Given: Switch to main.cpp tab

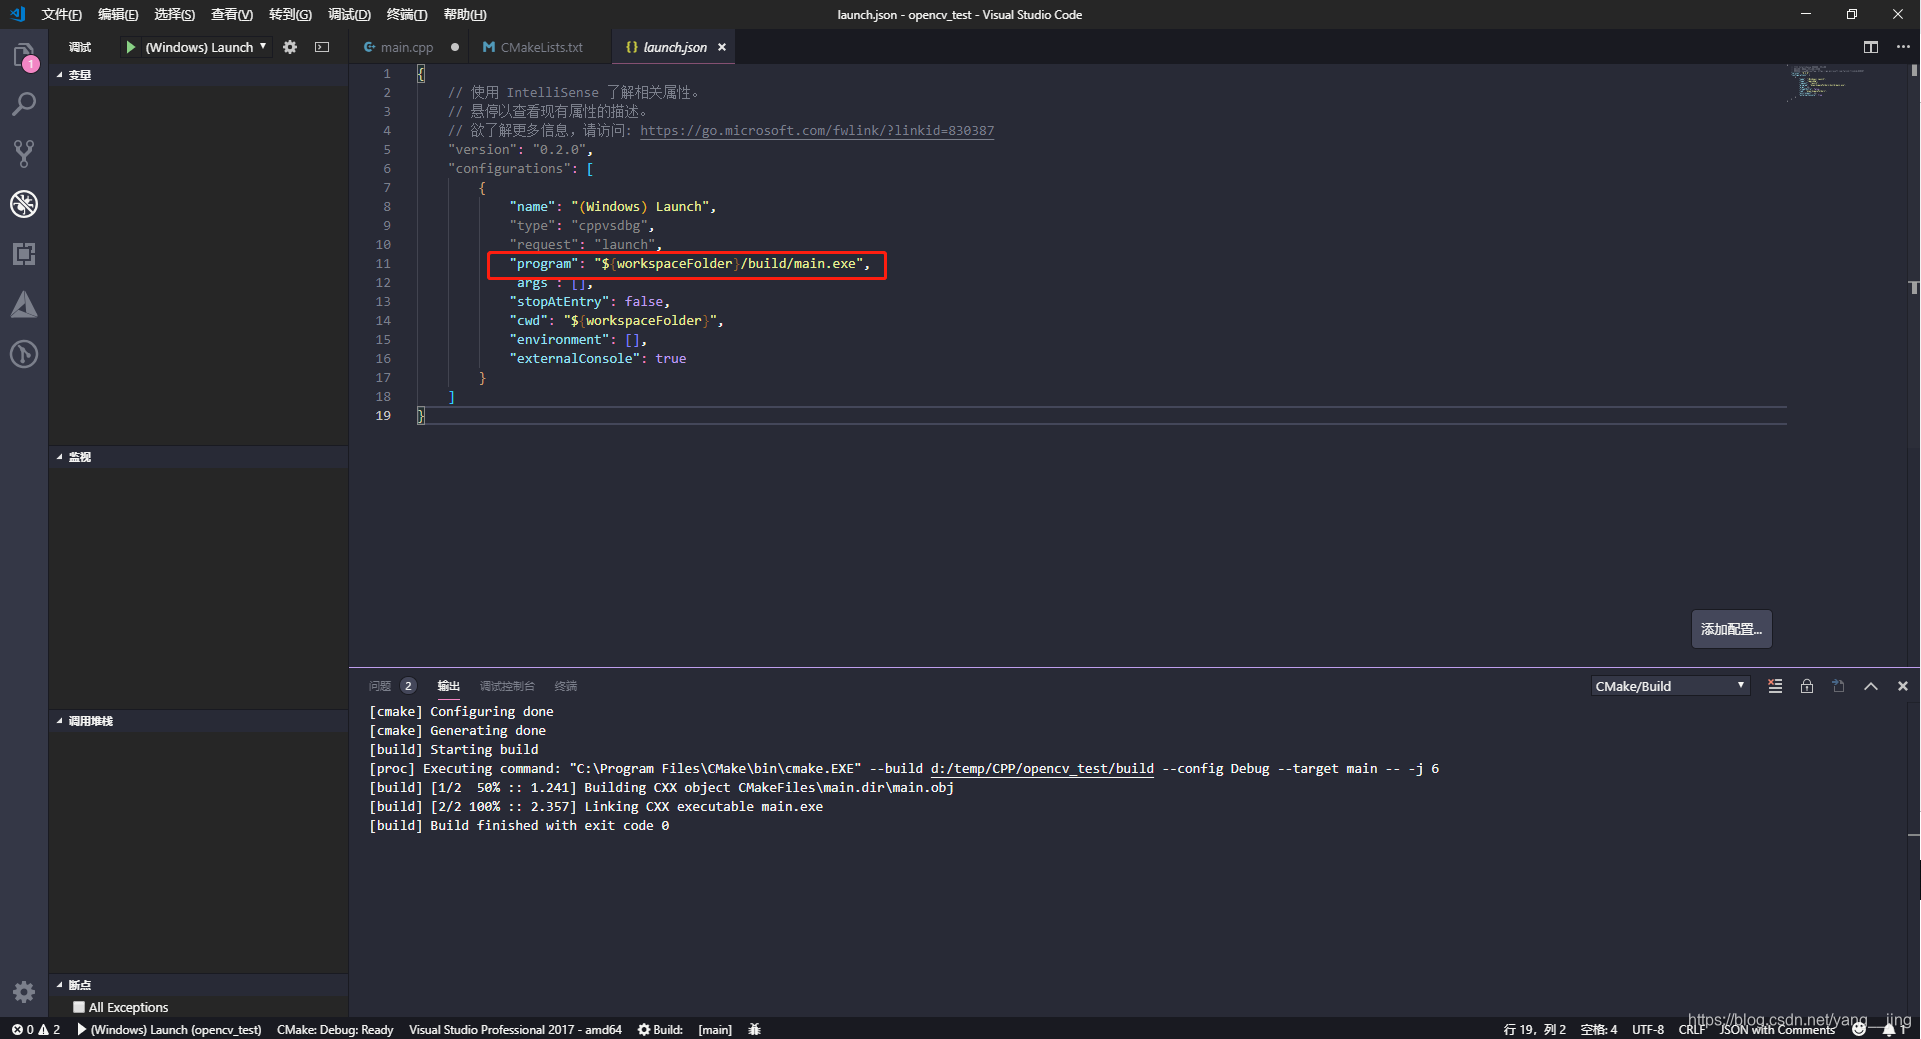Looking at the screenshot, I should pos(407,47).
